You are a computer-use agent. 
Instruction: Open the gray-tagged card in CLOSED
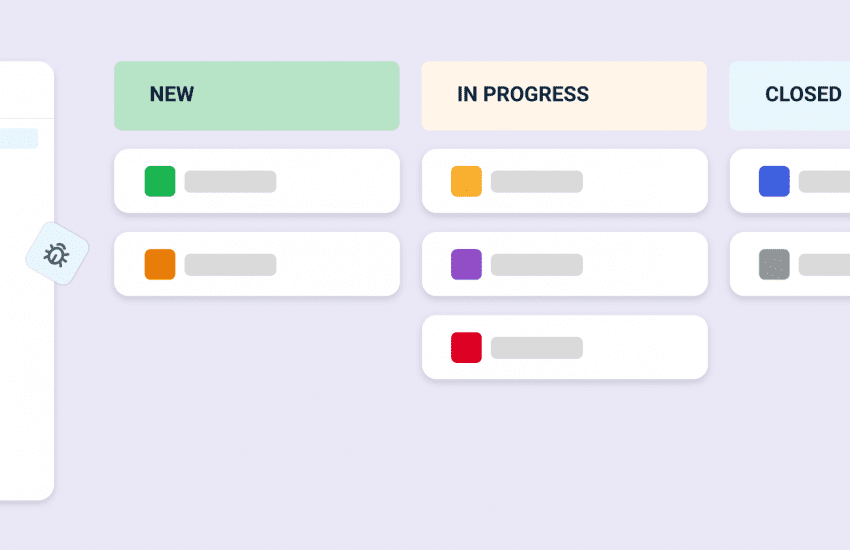820,264
